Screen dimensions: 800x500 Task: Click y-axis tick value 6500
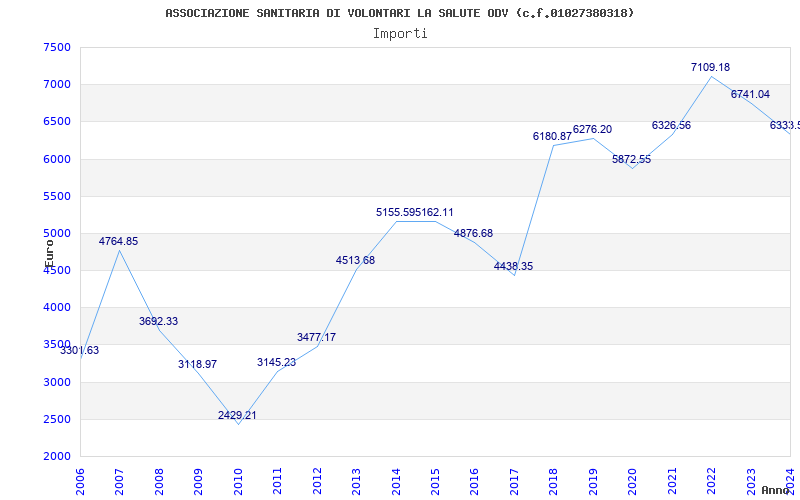[x=57, y=122]
